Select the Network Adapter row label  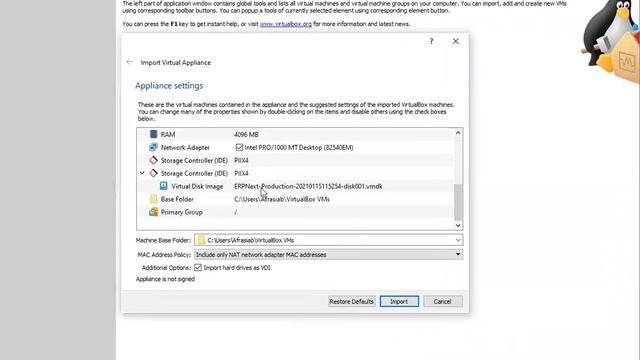tap(185, 148)
